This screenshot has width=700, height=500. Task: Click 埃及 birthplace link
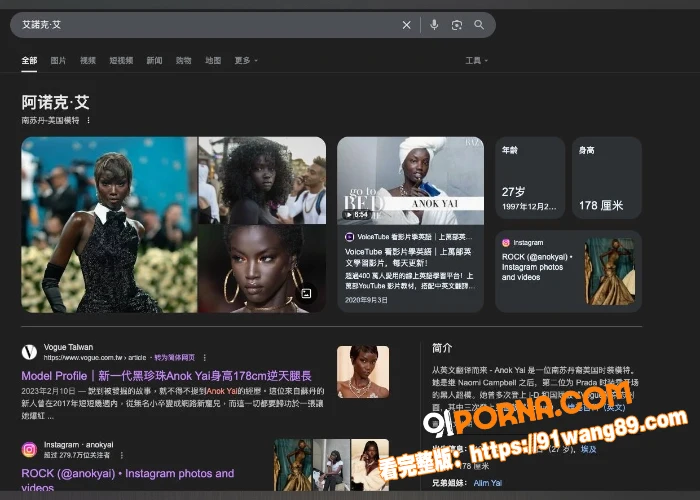pos(588,449)
